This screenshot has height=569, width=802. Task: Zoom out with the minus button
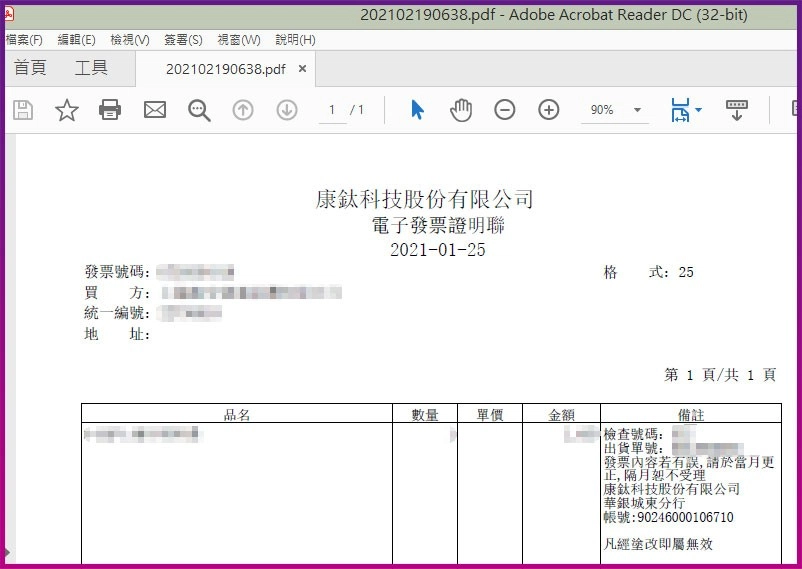[505, 110]
